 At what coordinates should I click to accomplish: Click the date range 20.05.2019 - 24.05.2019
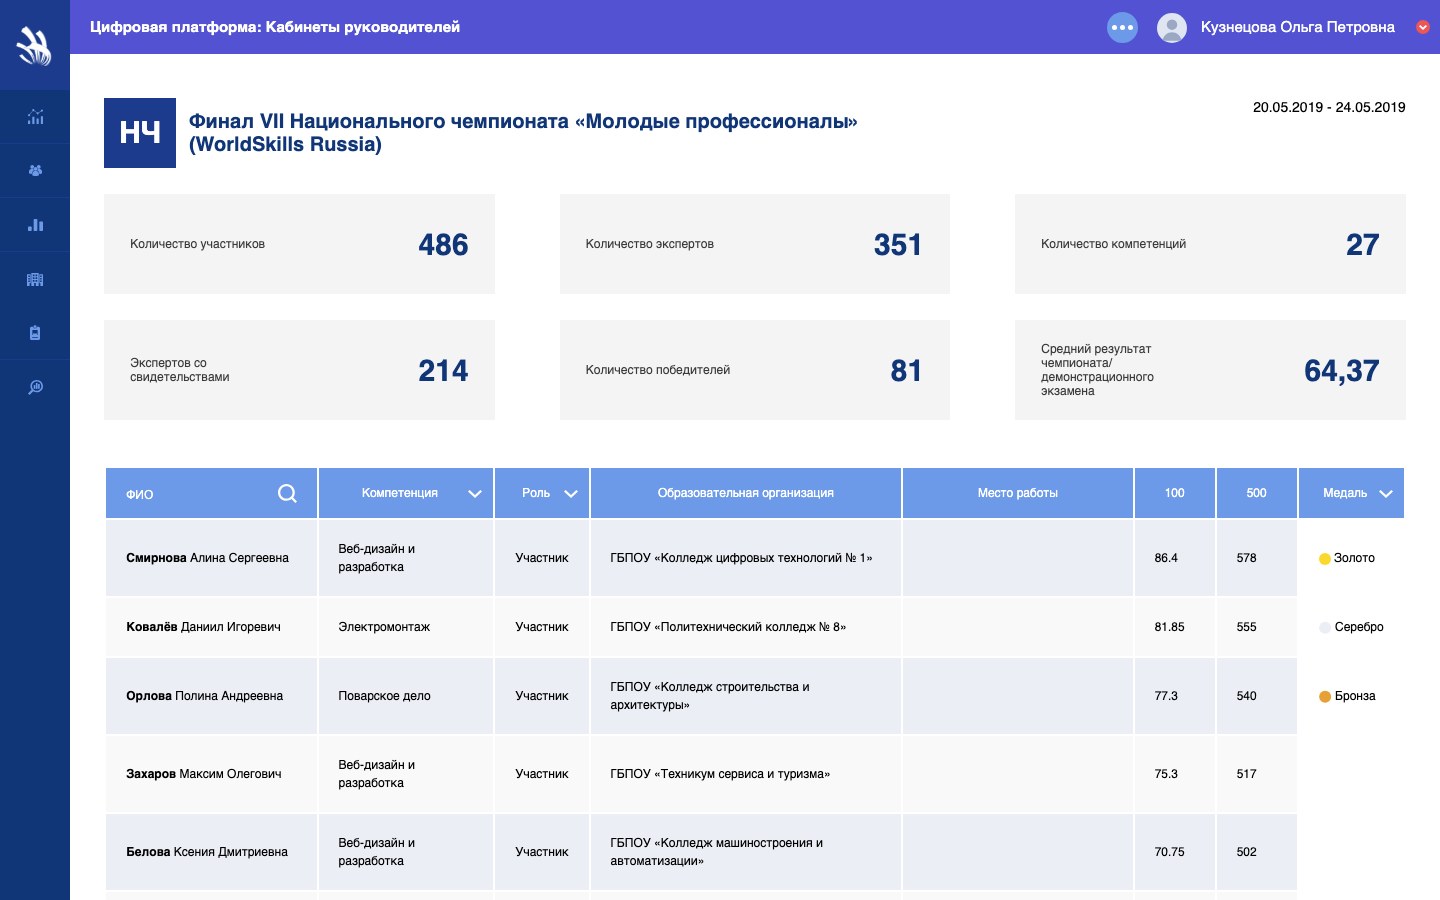click(1329, 107)
